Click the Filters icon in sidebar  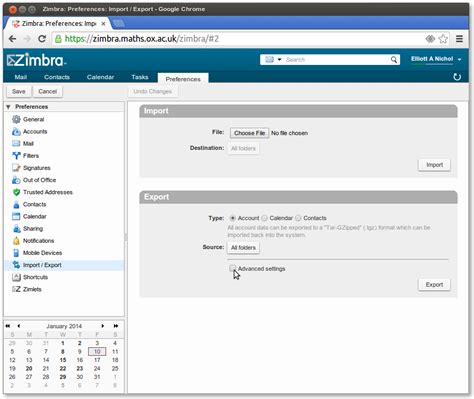click(x=16, y=156)
